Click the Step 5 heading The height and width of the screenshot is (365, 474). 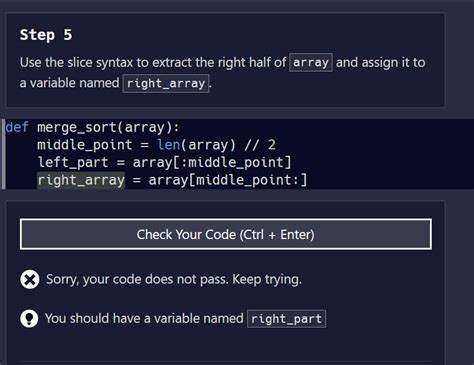click(46, 35)
